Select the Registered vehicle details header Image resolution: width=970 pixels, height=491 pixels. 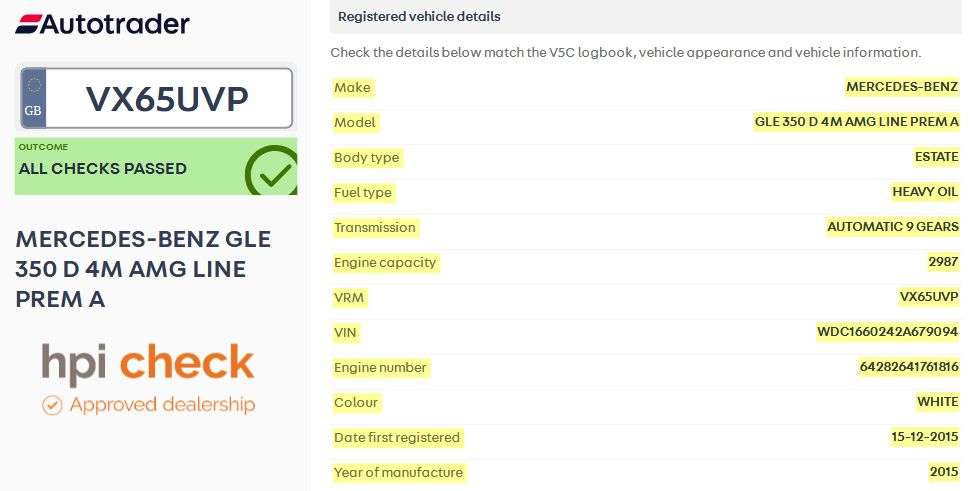419,17
